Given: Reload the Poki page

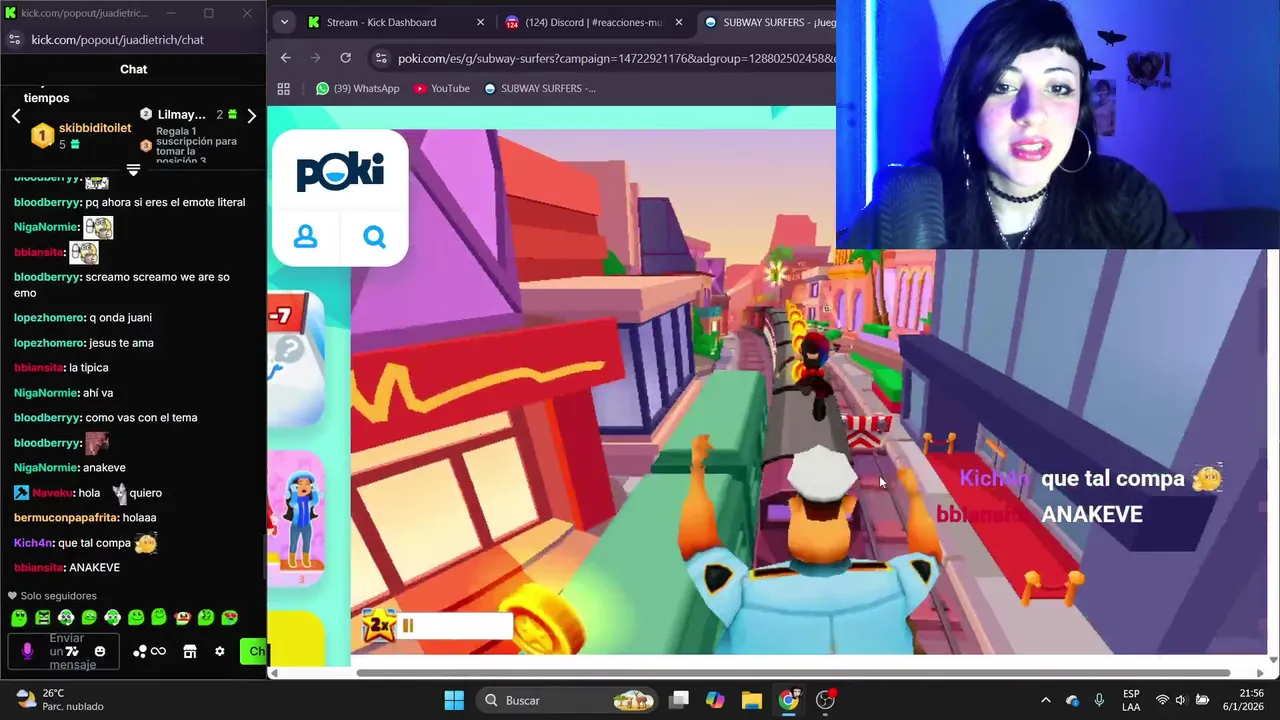Looking at the screenshot, I should [x=346, y=58].
